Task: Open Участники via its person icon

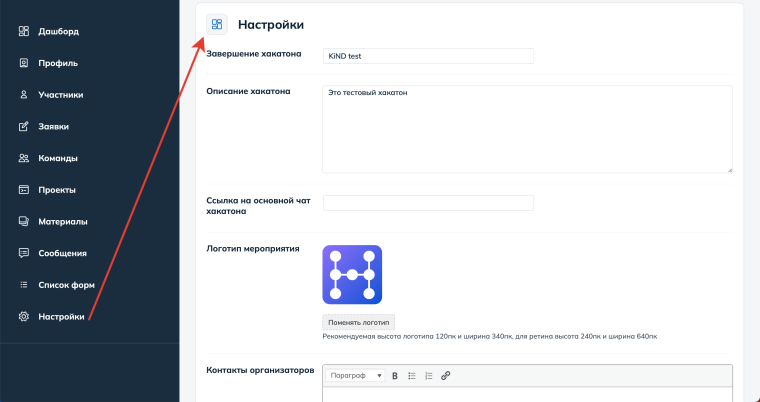Action: pyautogui.click(x=24, y=95)
